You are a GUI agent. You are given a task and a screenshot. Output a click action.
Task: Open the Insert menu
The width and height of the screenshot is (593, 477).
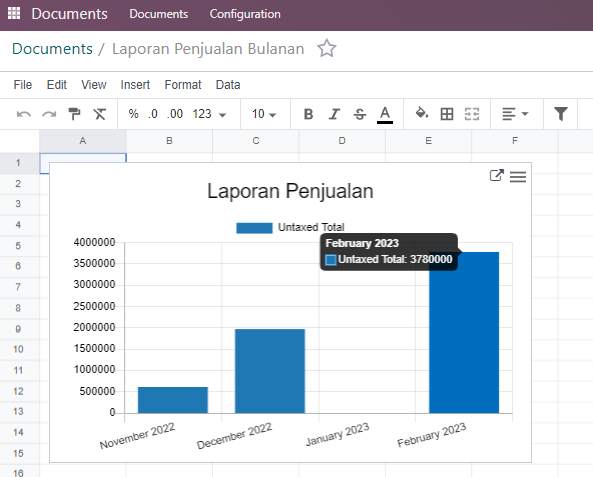click(135, 85)
